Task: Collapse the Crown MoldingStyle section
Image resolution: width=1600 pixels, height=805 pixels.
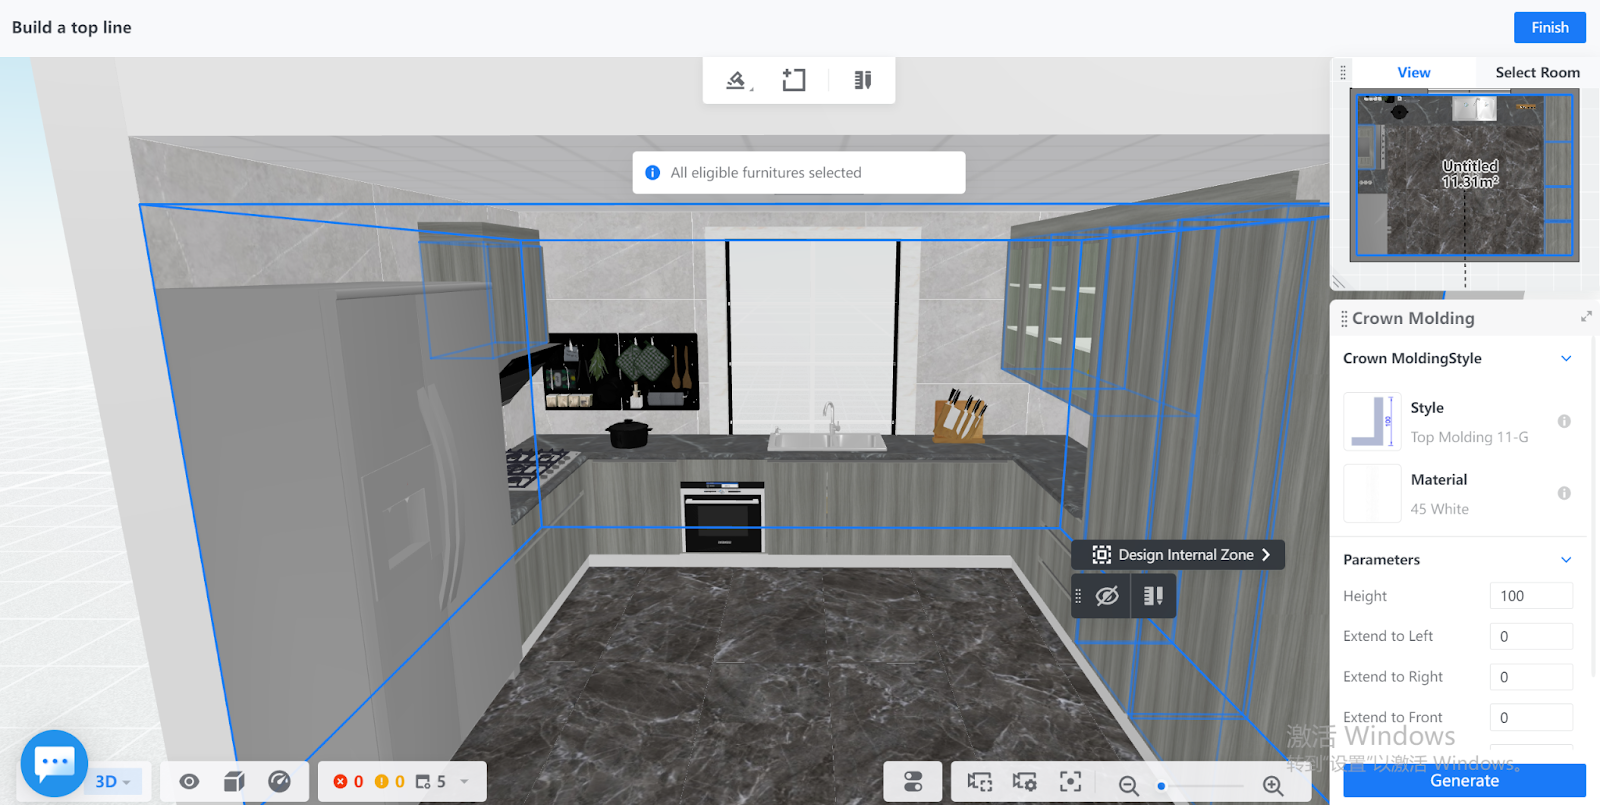Action: [1566, 359]
